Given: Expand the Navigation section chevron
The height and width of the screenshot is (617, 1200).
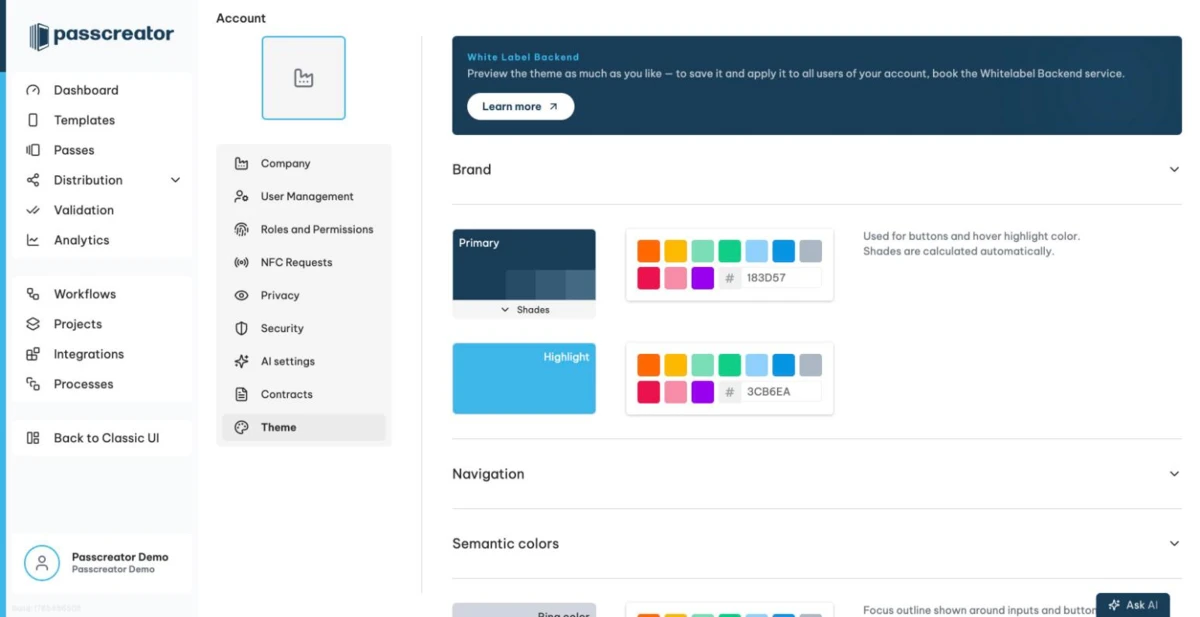Looking at the screenshot, I should [x=1174, y=474].
